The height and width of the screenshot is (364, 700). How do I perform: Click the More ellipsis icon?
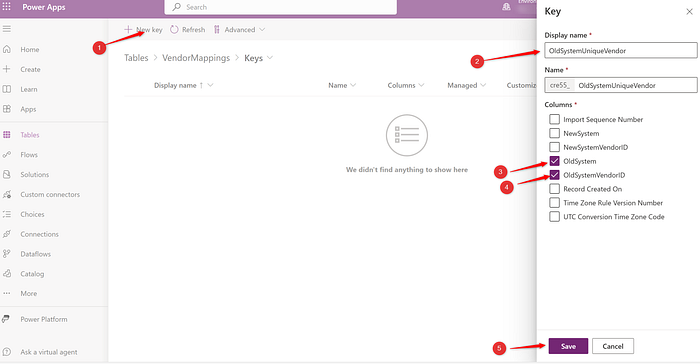(x=7, y=293)
